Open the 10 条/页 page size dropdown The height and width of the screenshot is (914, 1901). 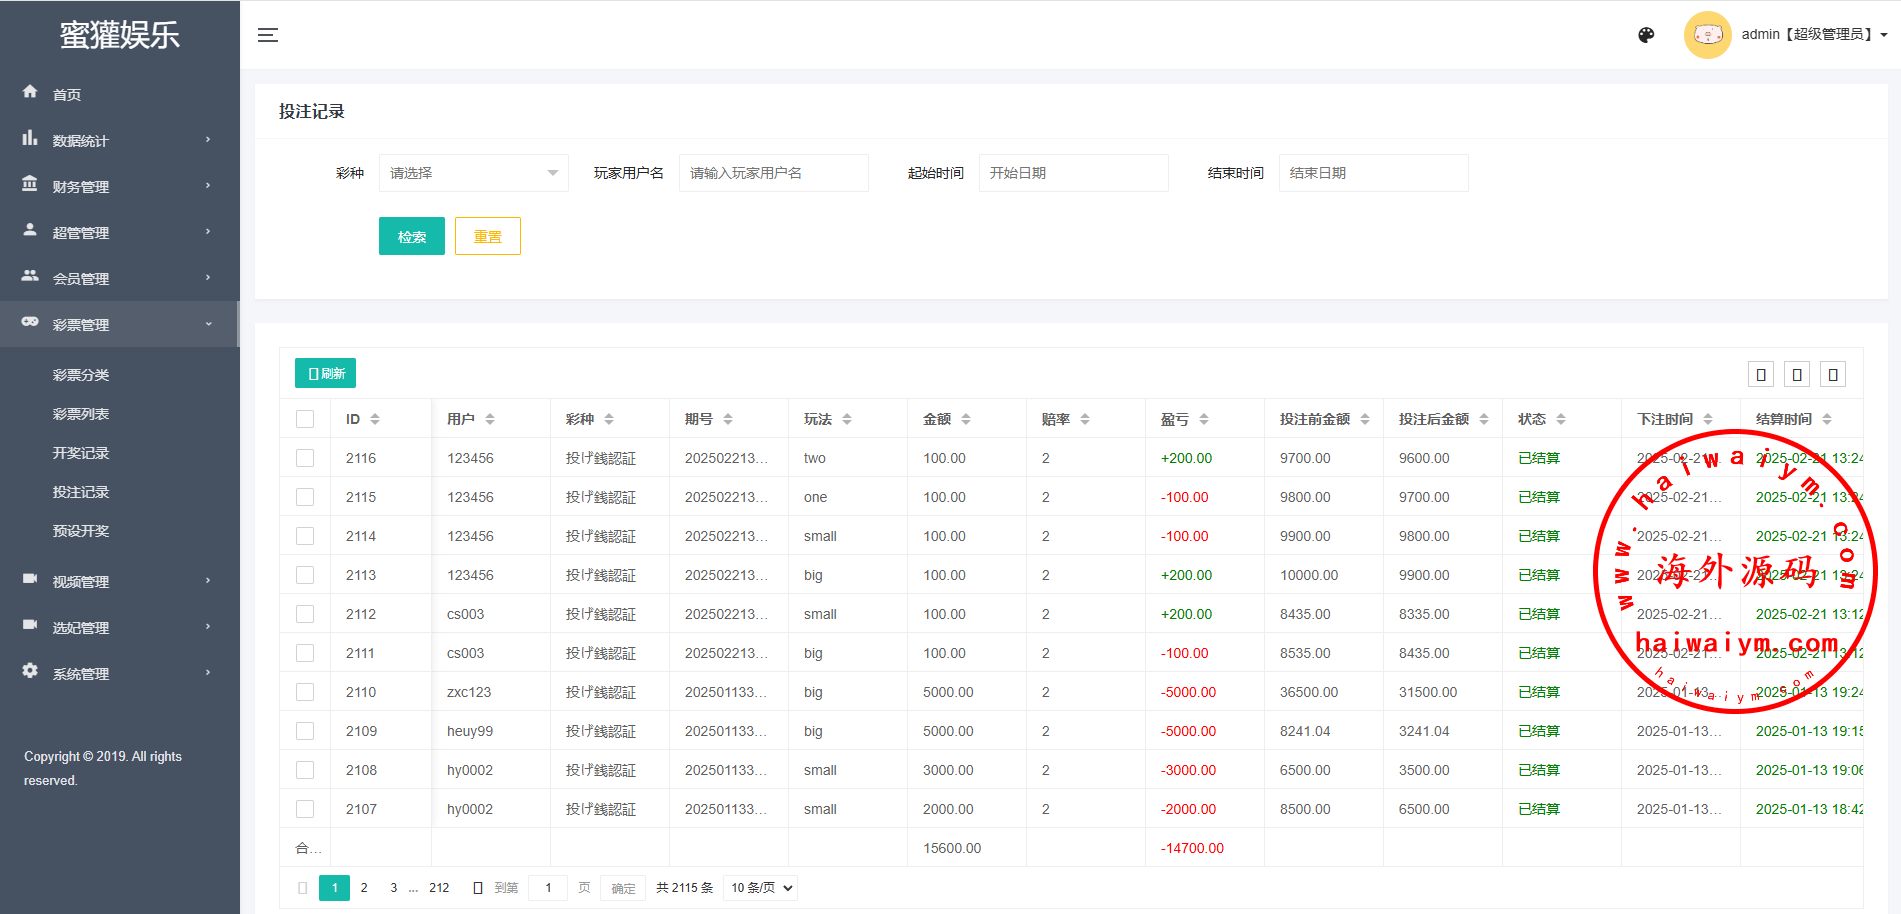[761, 888]
